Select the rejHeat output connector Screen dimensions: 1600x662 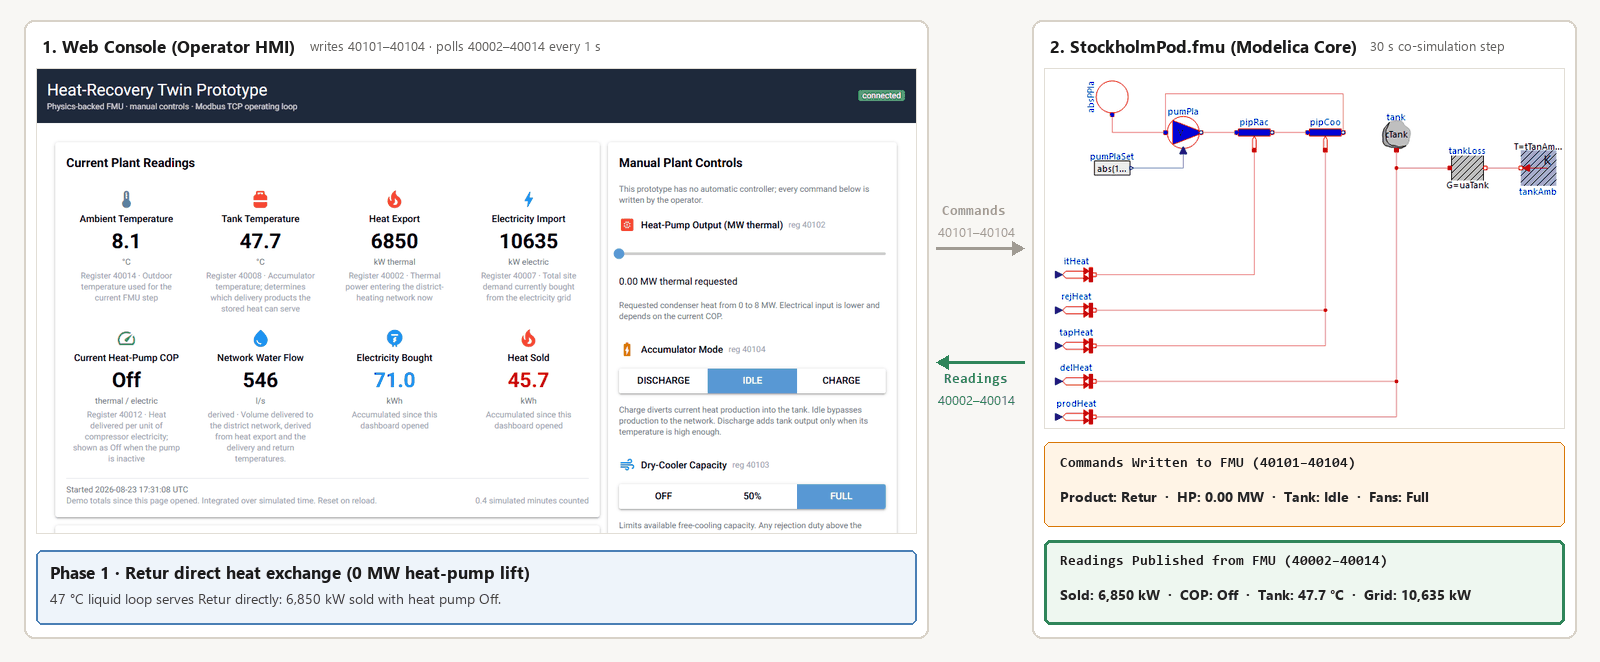pyautogui.click(x=1076, y=310)
